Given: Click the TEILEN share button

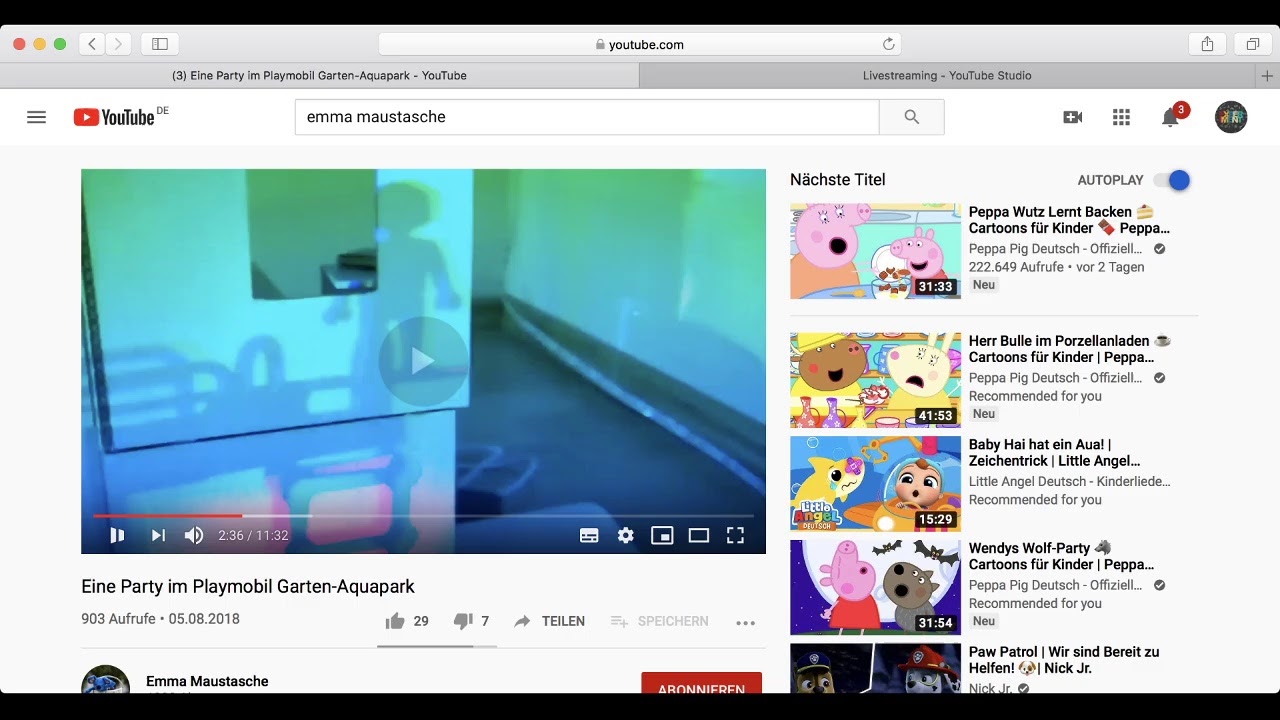Looking at the screenshot, I should pyautogui.click(x=549, y=621).
